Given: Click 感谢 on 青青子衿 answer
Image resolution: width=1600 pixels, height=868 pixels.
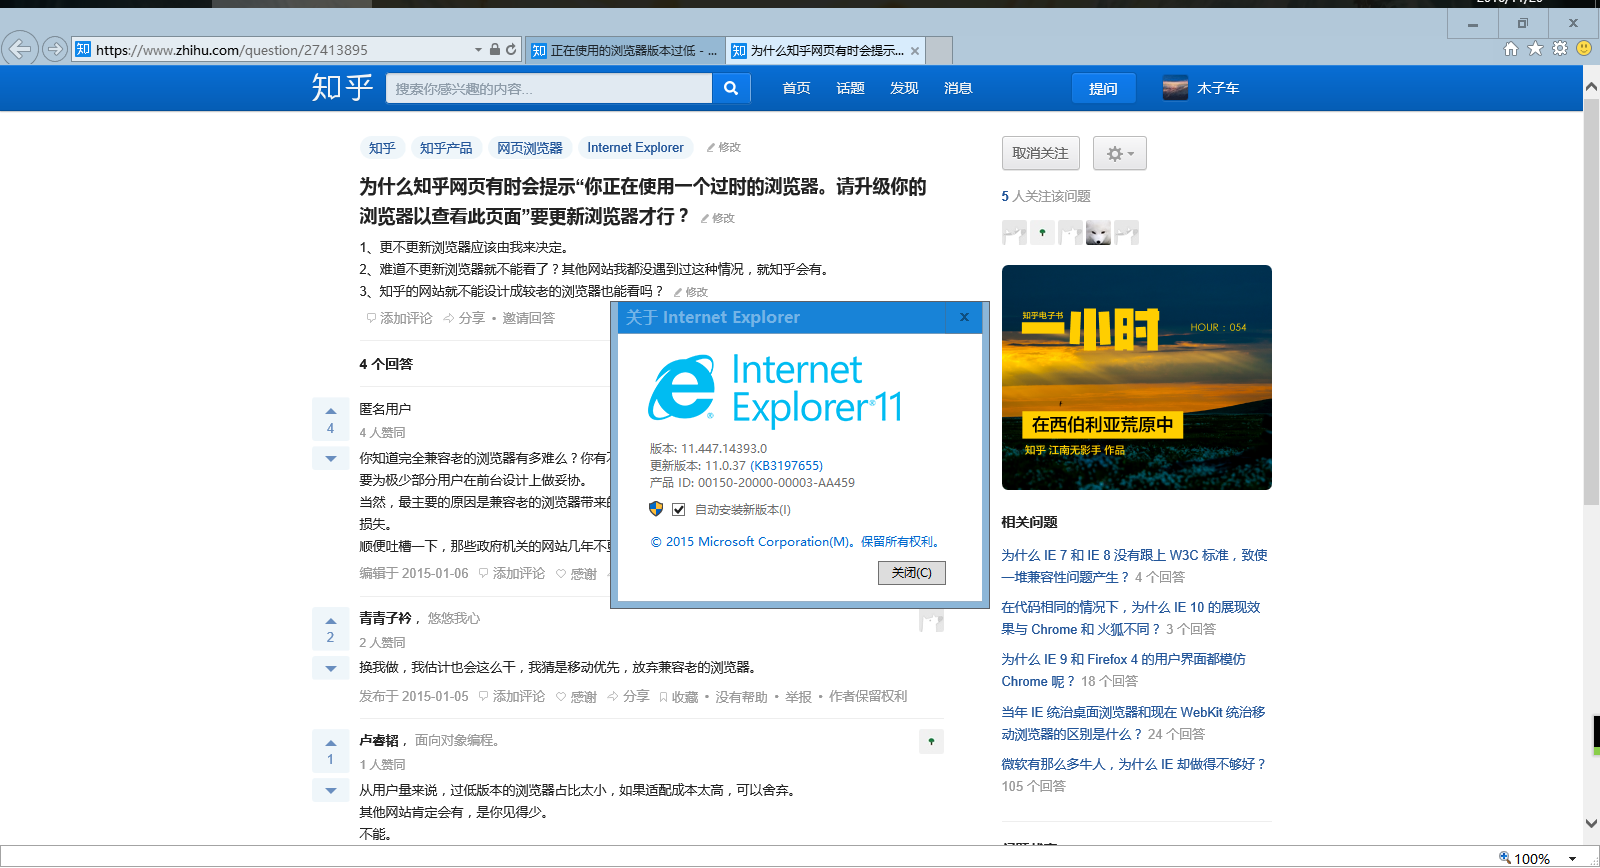Looking at the screenshot, I should (576, 696).
